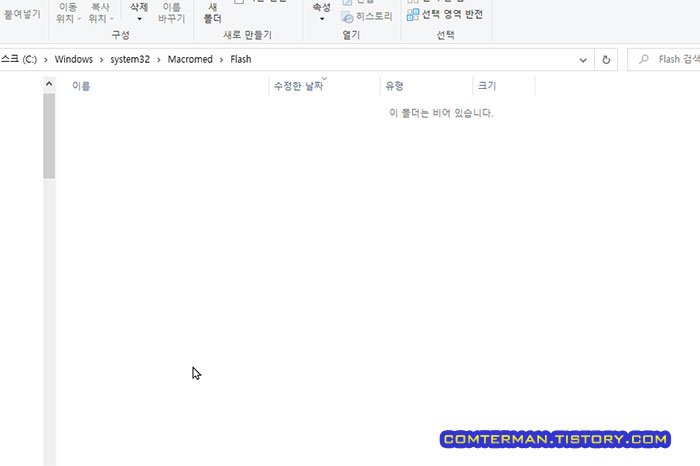The image size is (700, 466).
Task: Click 이름 바꾸기 (Rename) in ribbon
Action: (171, 12)
